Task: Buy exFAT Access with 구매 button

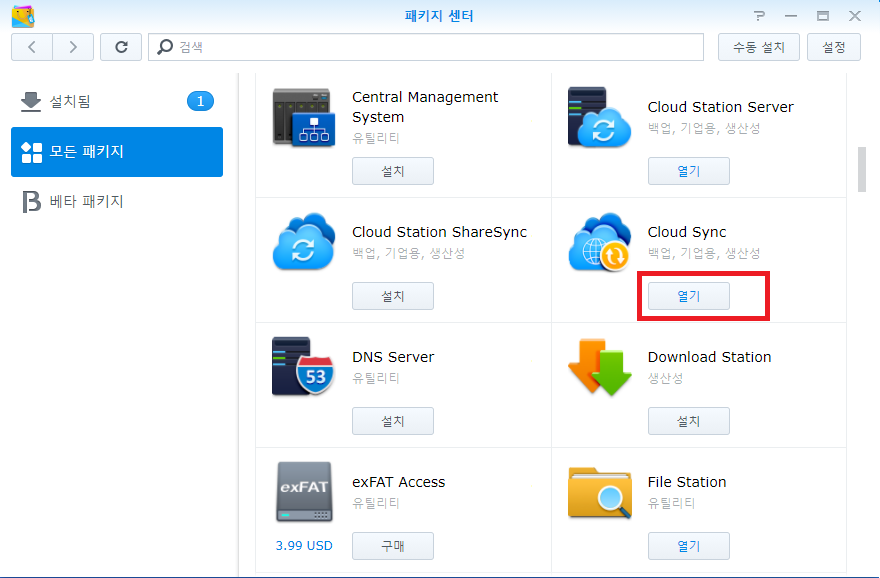Action: 393,546
